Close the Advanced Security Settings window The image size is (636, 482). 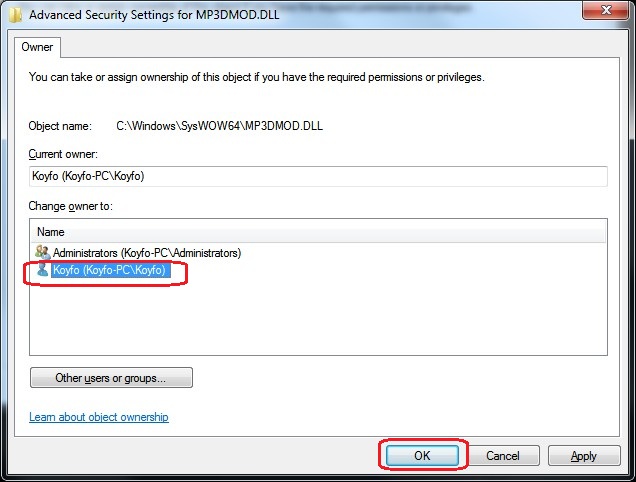point(606,10)
